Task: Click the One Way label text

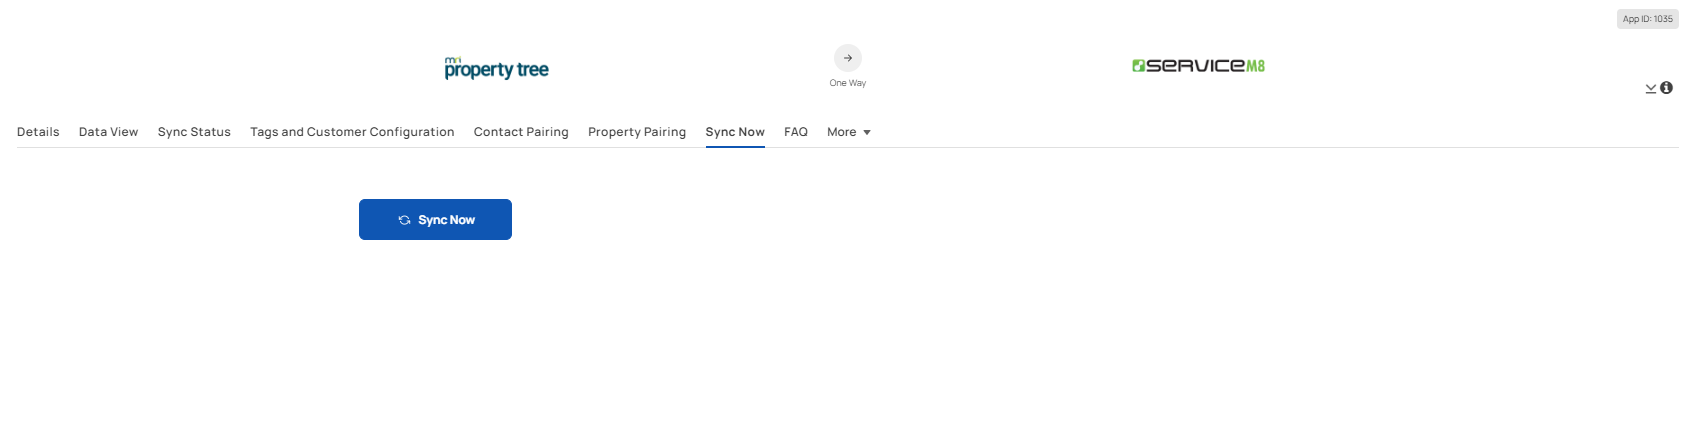Action: (x=848, y=83)
